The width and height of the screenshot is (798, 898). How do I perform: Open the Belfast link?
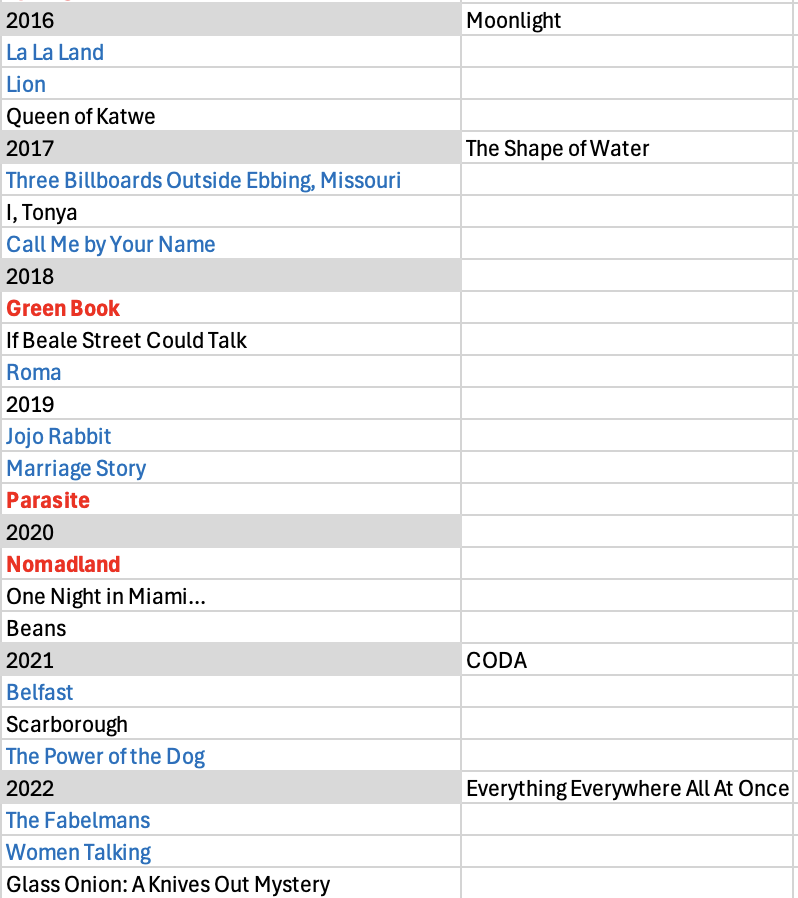pos(40,692)
